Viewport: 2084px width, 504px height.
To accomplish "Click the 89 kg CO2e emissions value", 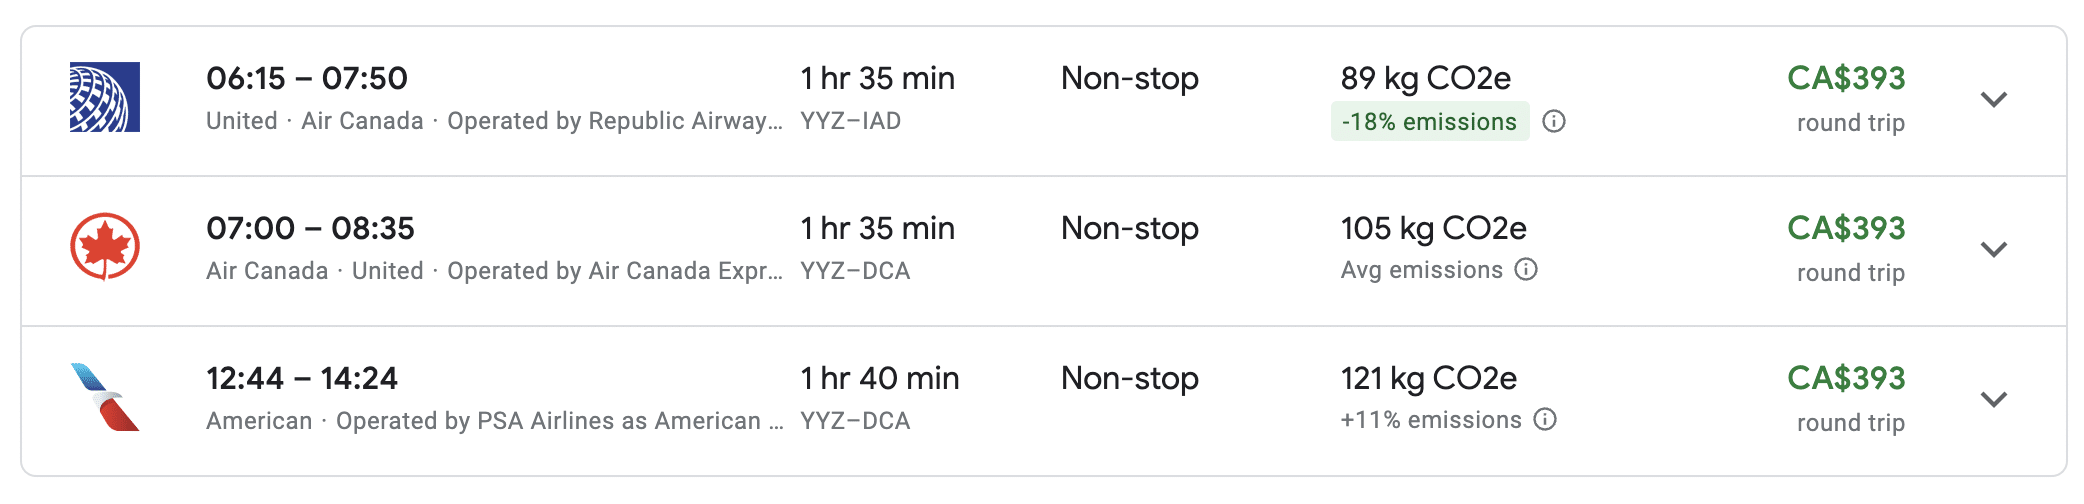I will click(1425, 78).
